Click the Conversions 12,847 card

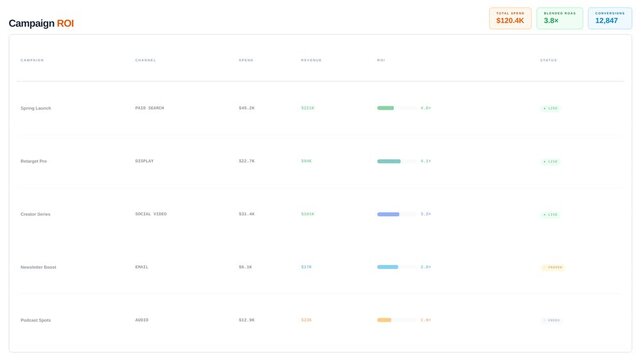[610, 18]
